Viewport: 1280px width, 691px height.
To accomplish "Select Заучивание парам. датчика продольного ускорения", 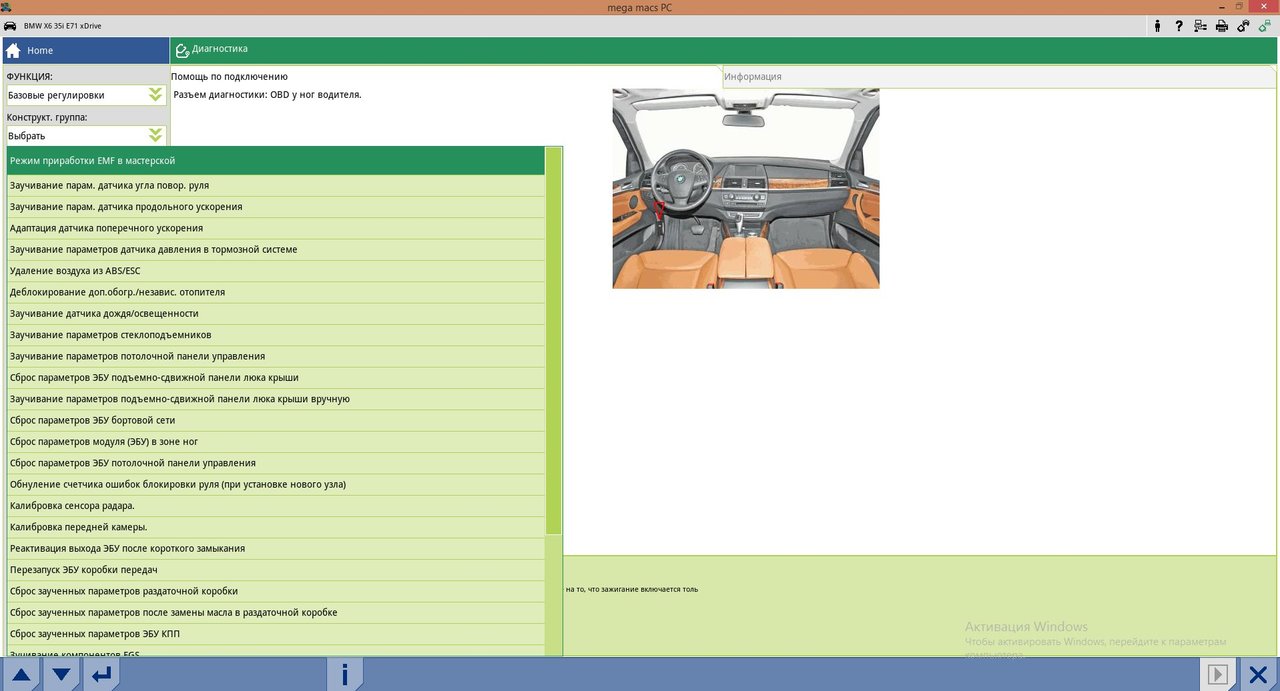I will click(276, 207).
